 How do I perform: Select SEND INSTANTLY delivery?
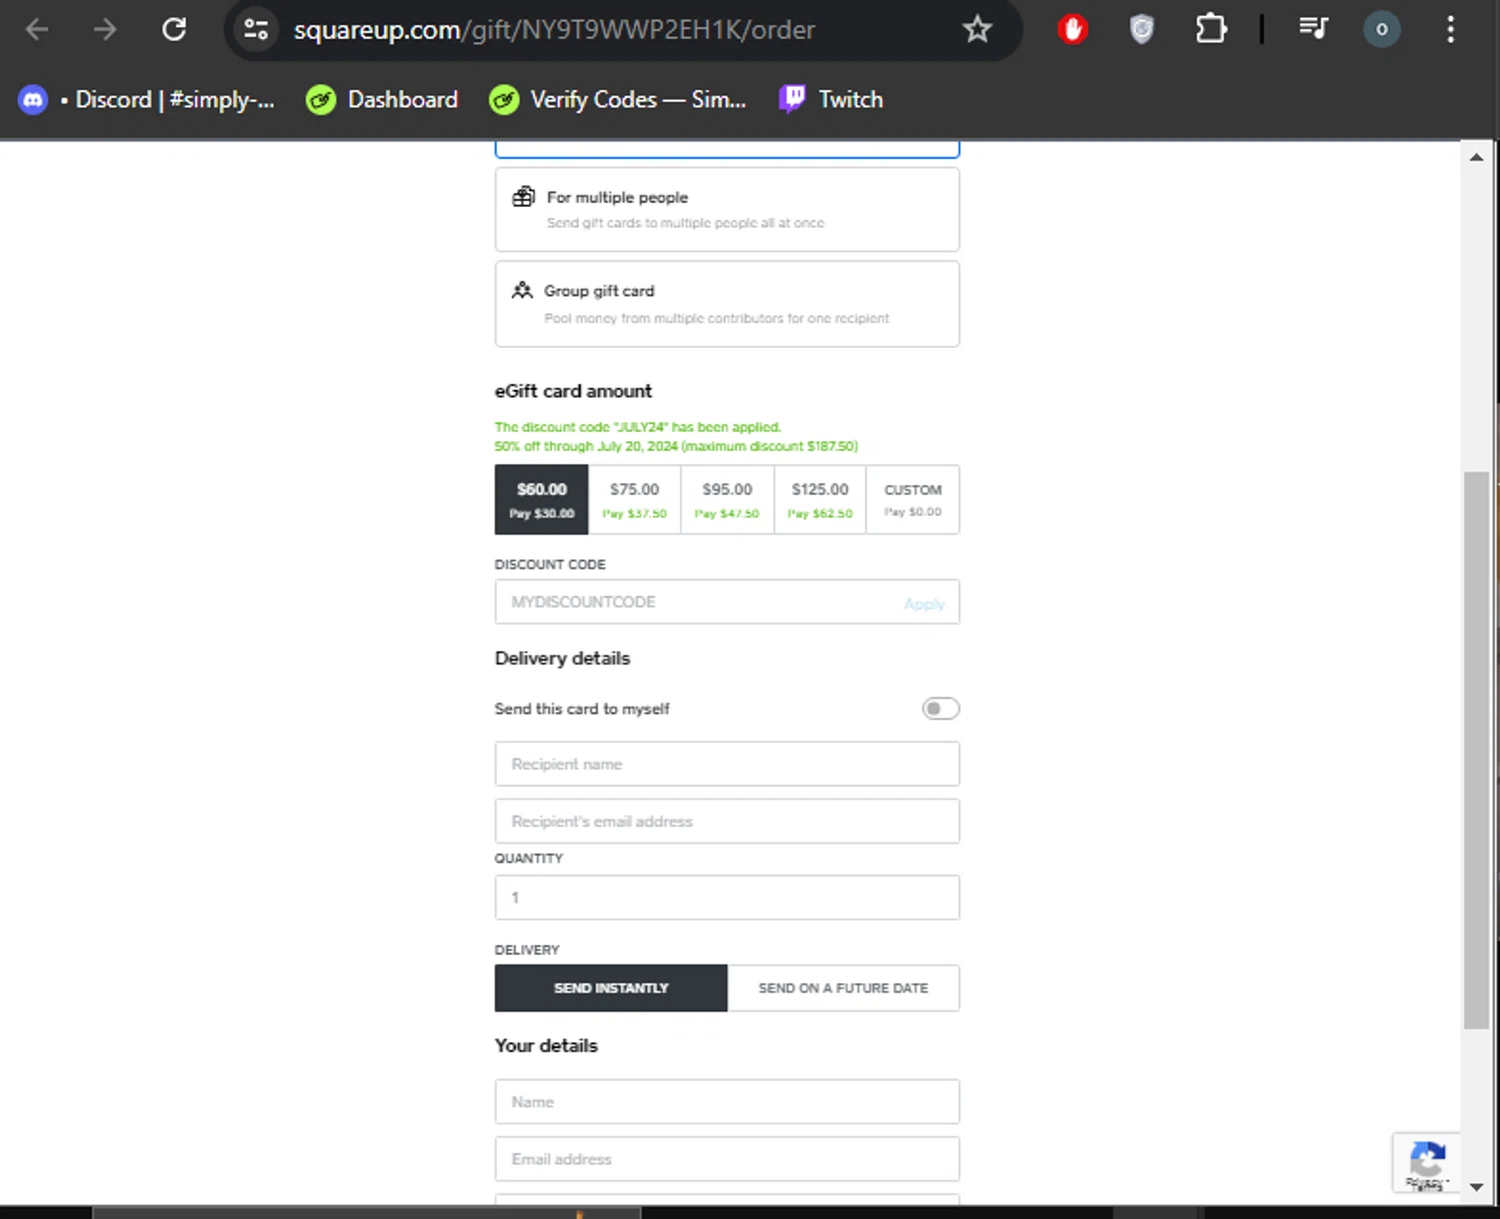point(611,988)
